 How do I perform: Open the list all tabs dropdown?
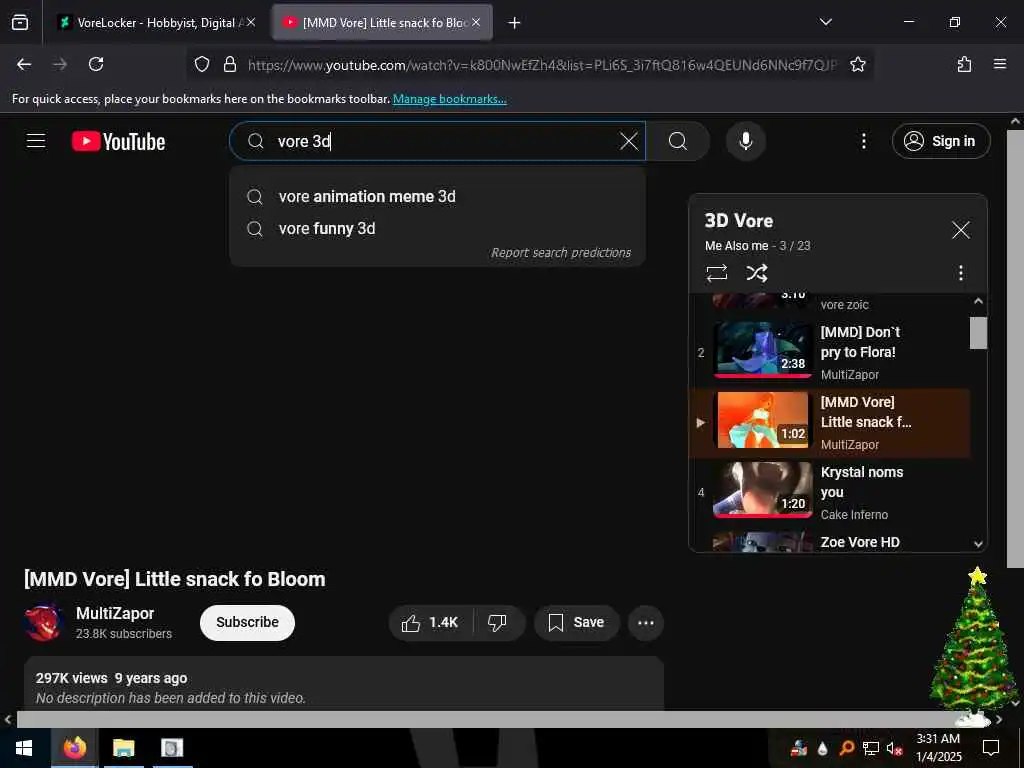coord(825,22)
